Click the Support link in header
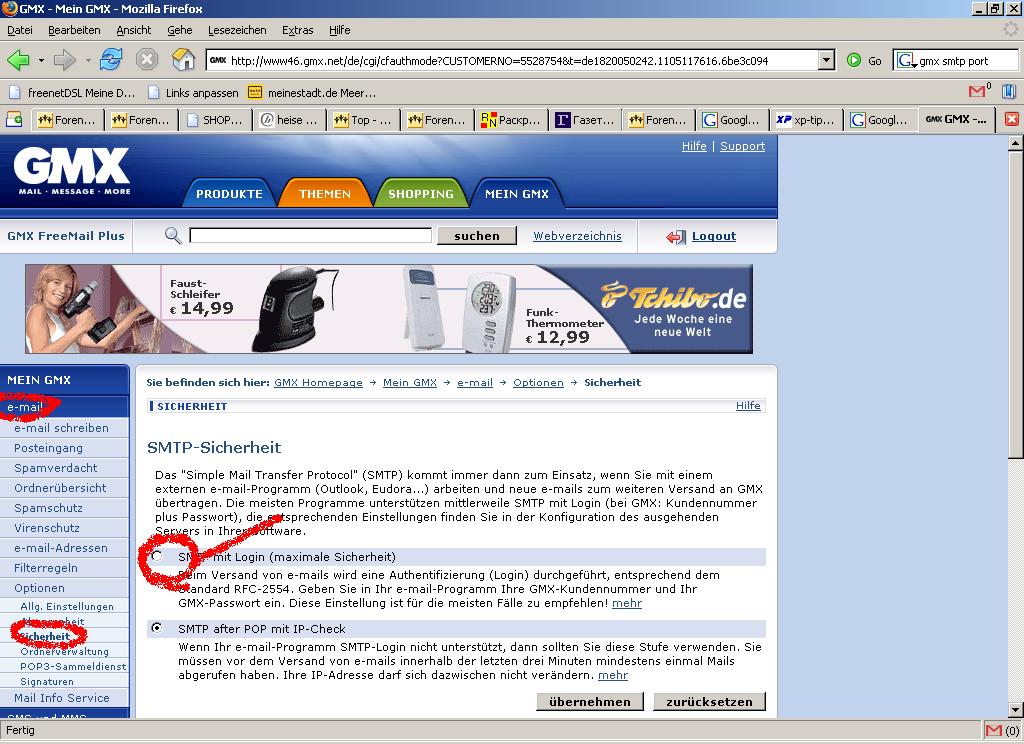Image resolution: width=1024 pixels, height=744 pixels. pos(743,146)
